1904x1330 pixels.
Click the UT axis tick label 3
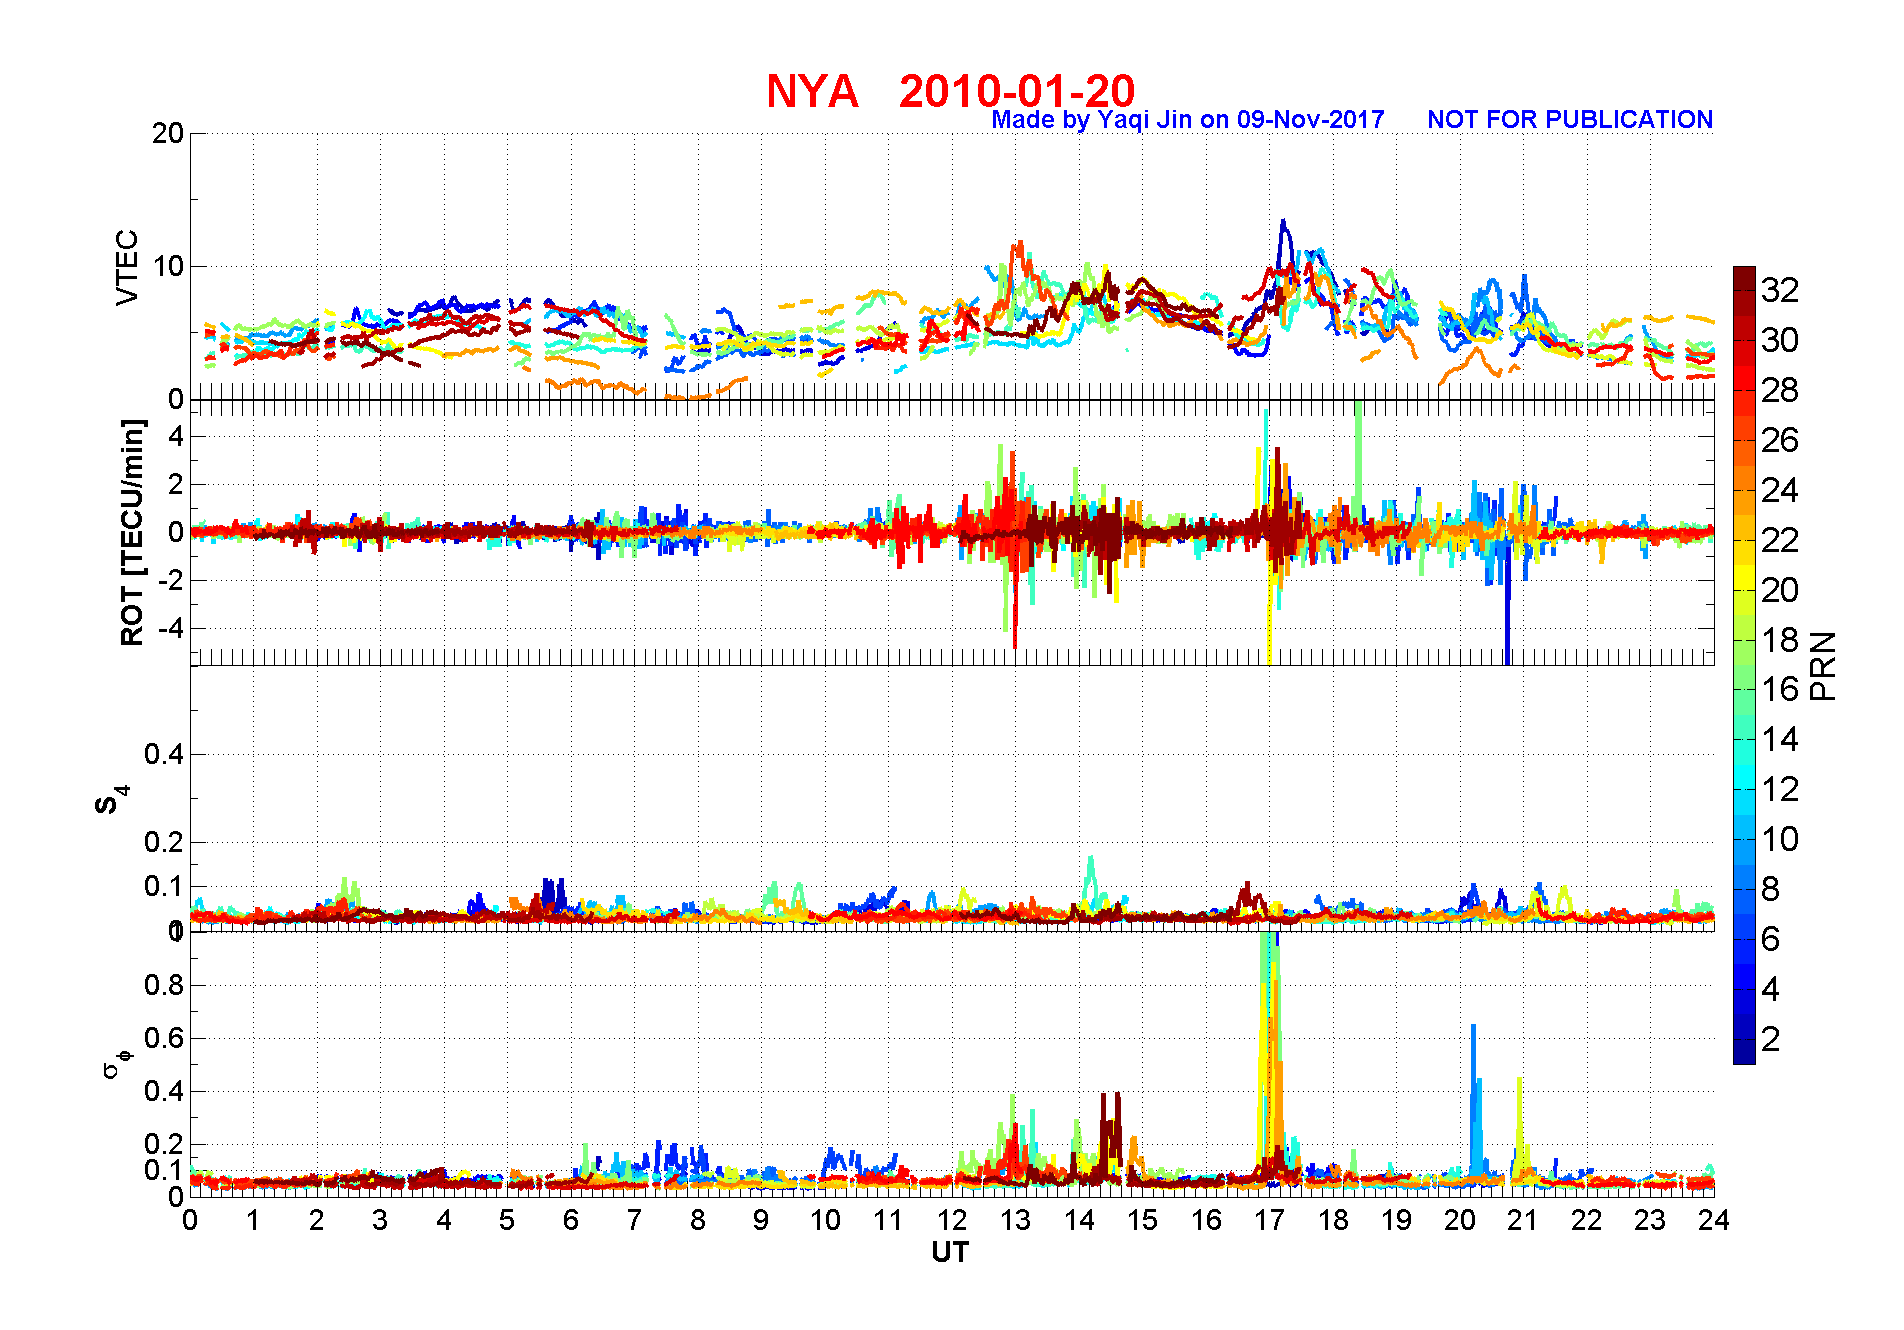click(x=380, y=1220)
